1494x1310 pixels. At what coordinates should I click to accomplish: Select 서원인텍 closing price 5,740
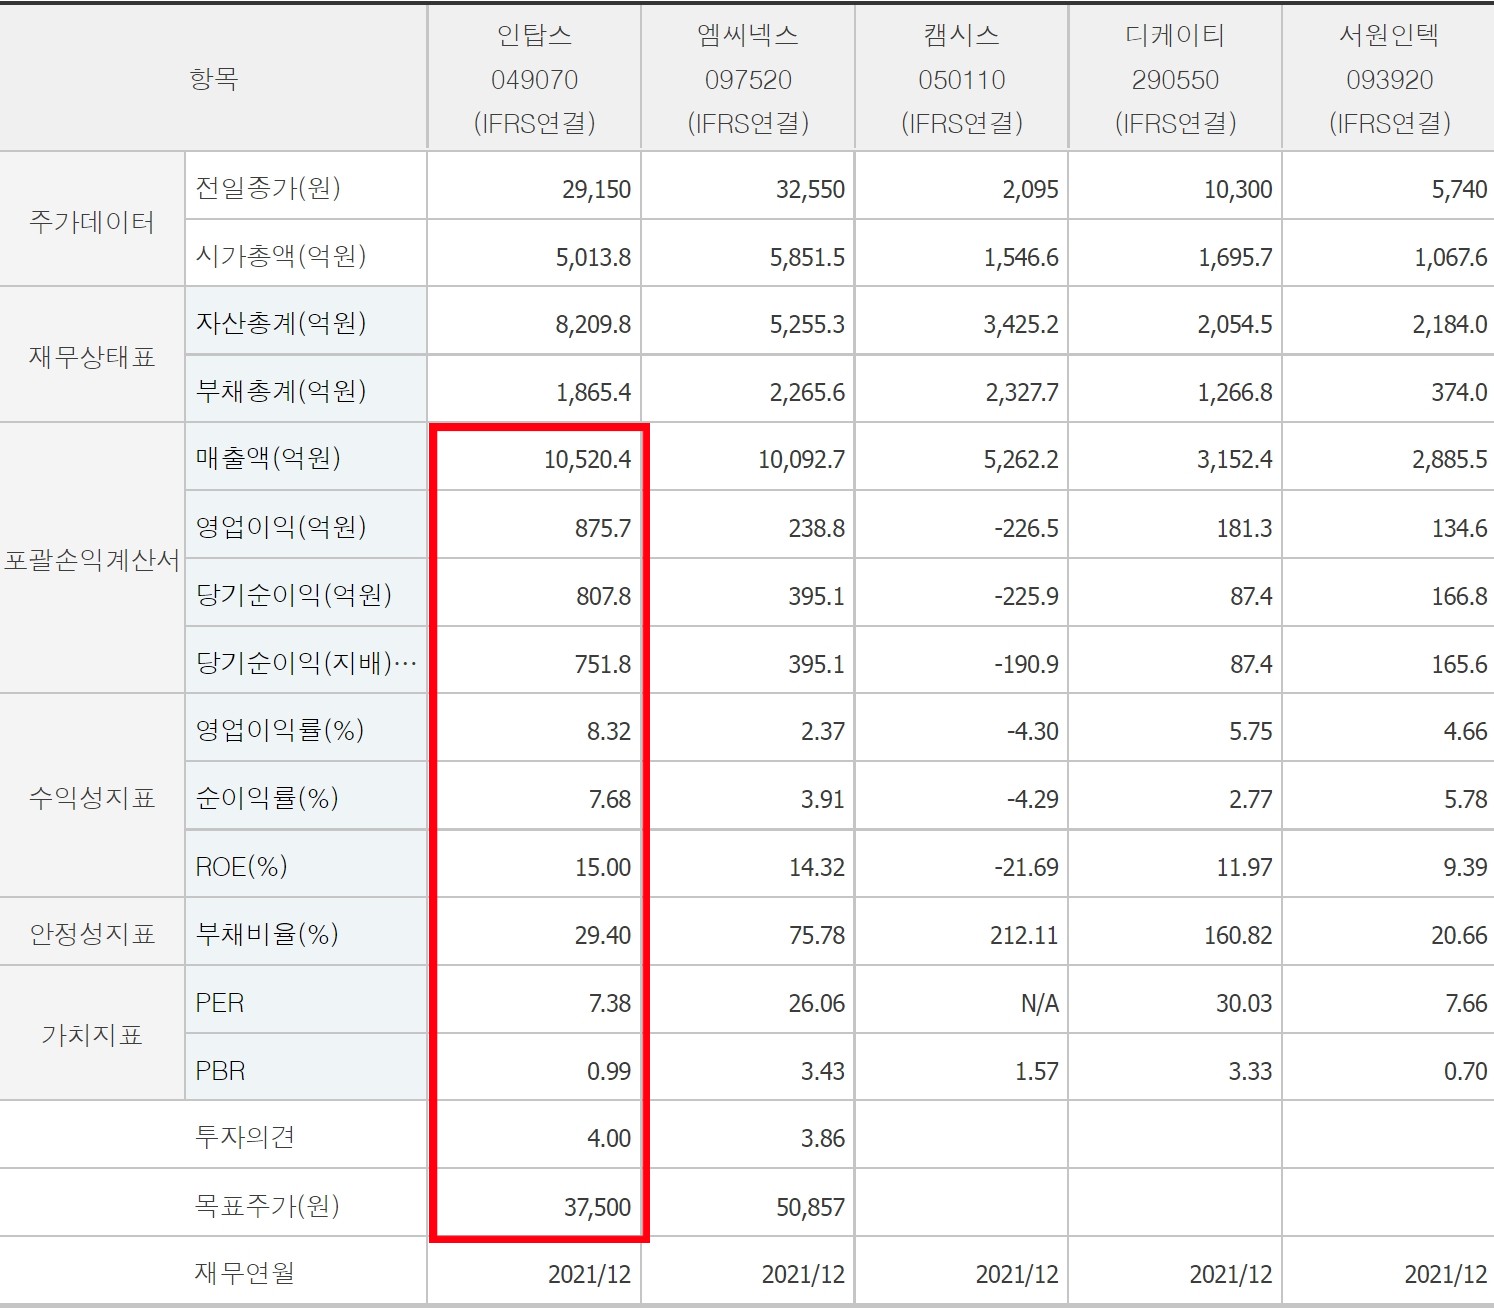coord(1459,189)
